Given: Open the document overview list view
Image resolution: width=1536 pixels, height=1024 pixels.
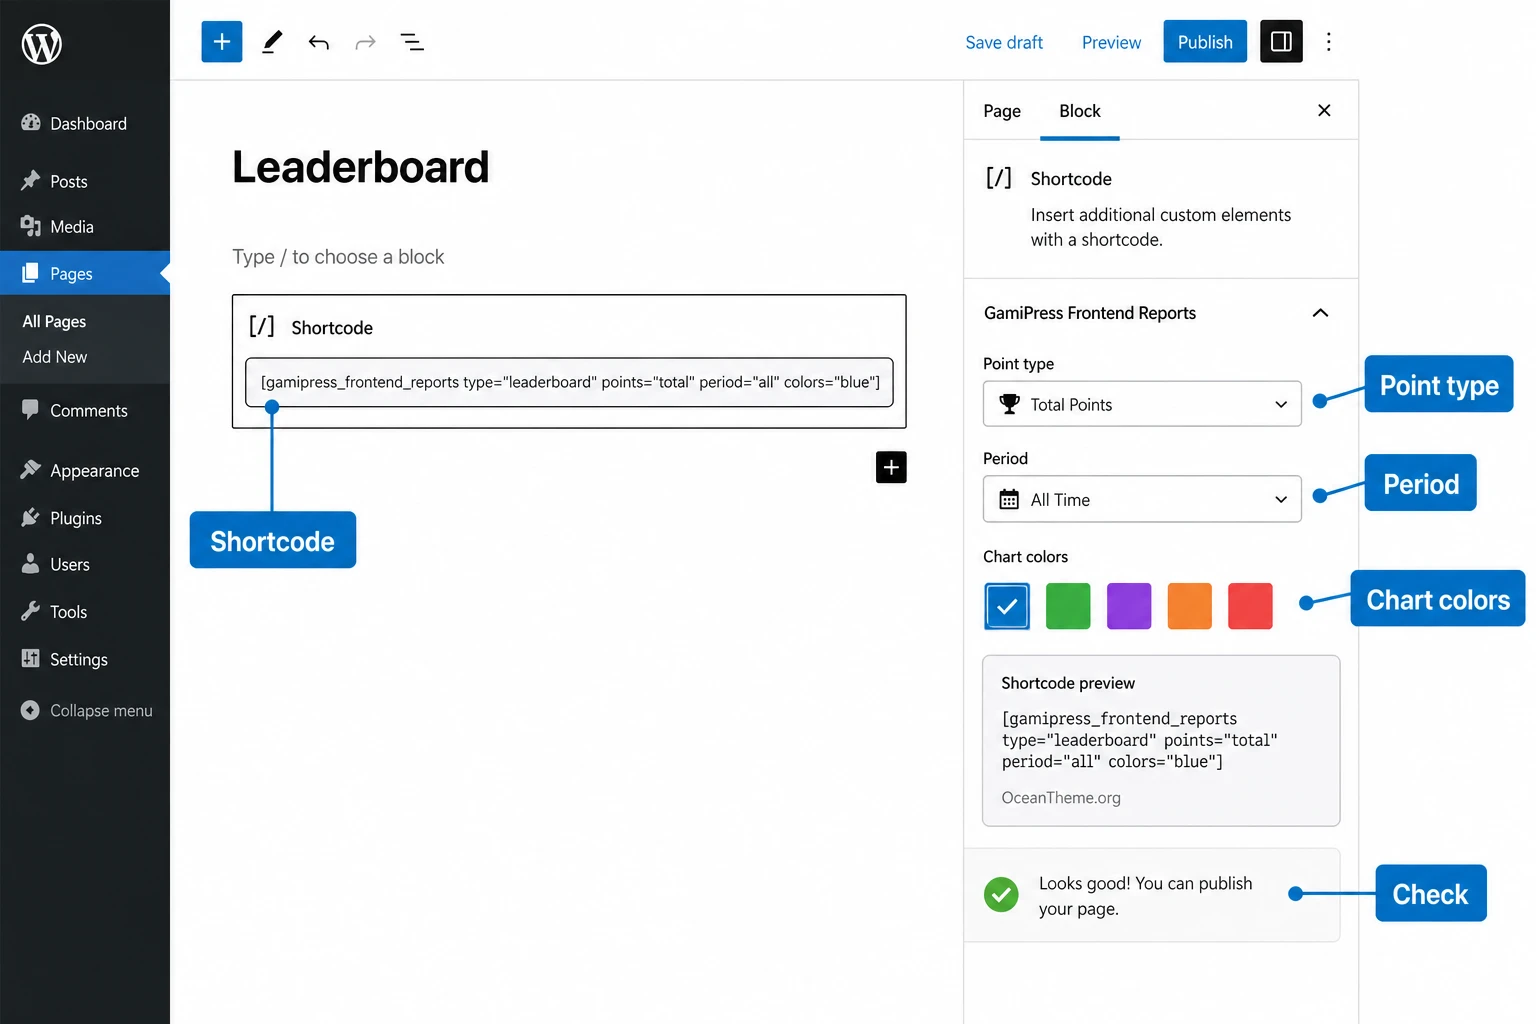Looking at the screenshot, I should point(412,42).
